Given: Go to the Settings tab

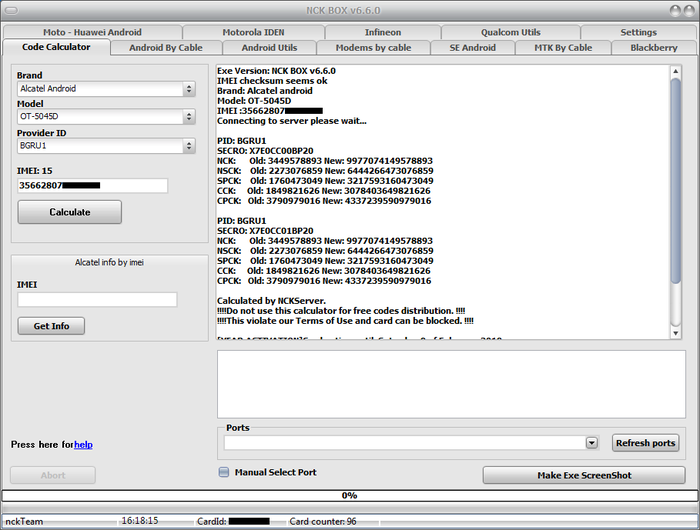Looking at the screenshot, I should coord(638,32).
